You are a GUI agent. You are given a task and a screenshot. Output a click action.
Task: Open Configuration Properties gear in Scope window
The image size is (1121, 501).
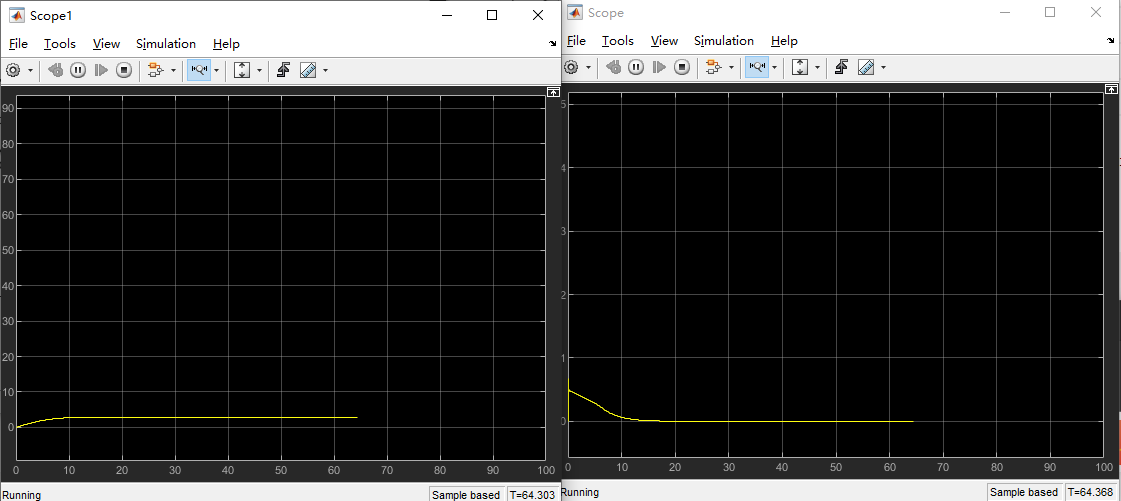pos(571,67)
